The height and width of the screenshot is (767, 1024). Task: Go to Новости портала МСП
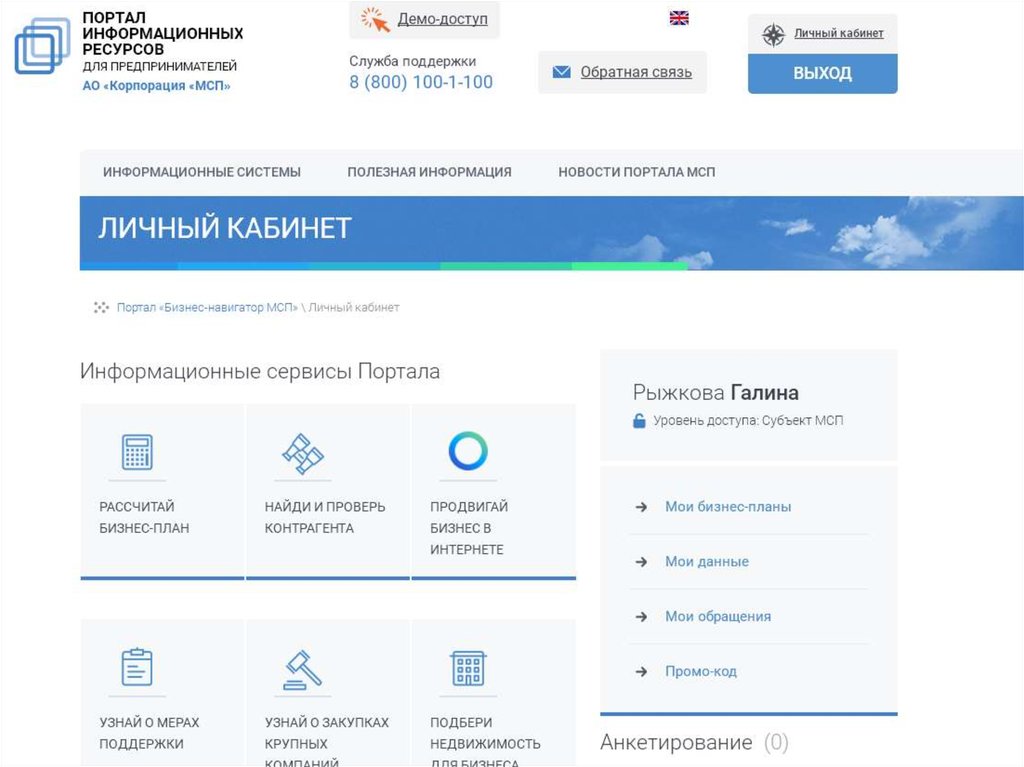636,172
